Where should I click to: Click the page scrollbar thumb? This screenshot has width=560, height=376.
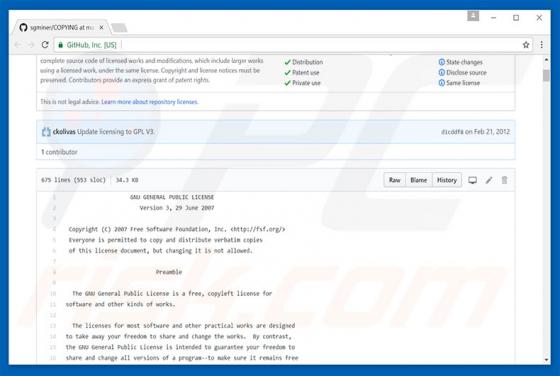tap(546, 76)
